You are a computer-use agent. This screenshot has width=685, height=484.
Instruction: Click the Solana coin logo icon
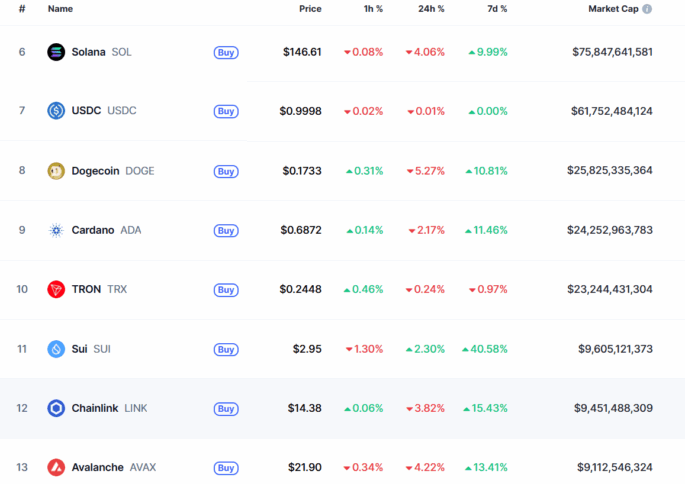56,52
